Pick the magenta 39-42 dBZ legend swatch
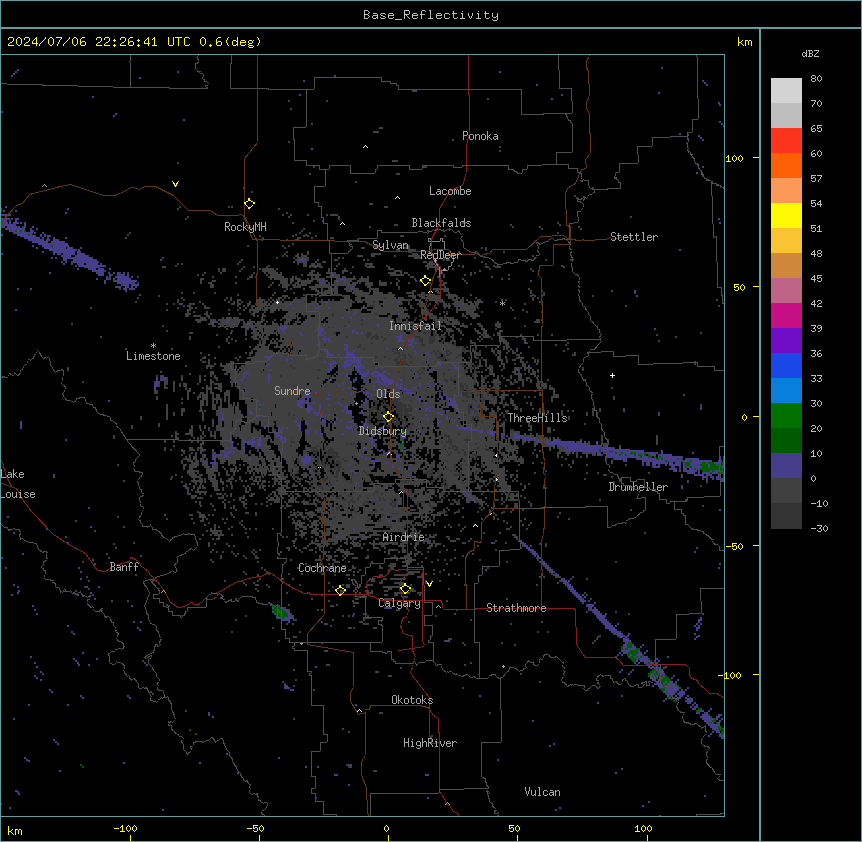Image resolution: width=862 pixels, height=842 pixels. click(786, 315)
